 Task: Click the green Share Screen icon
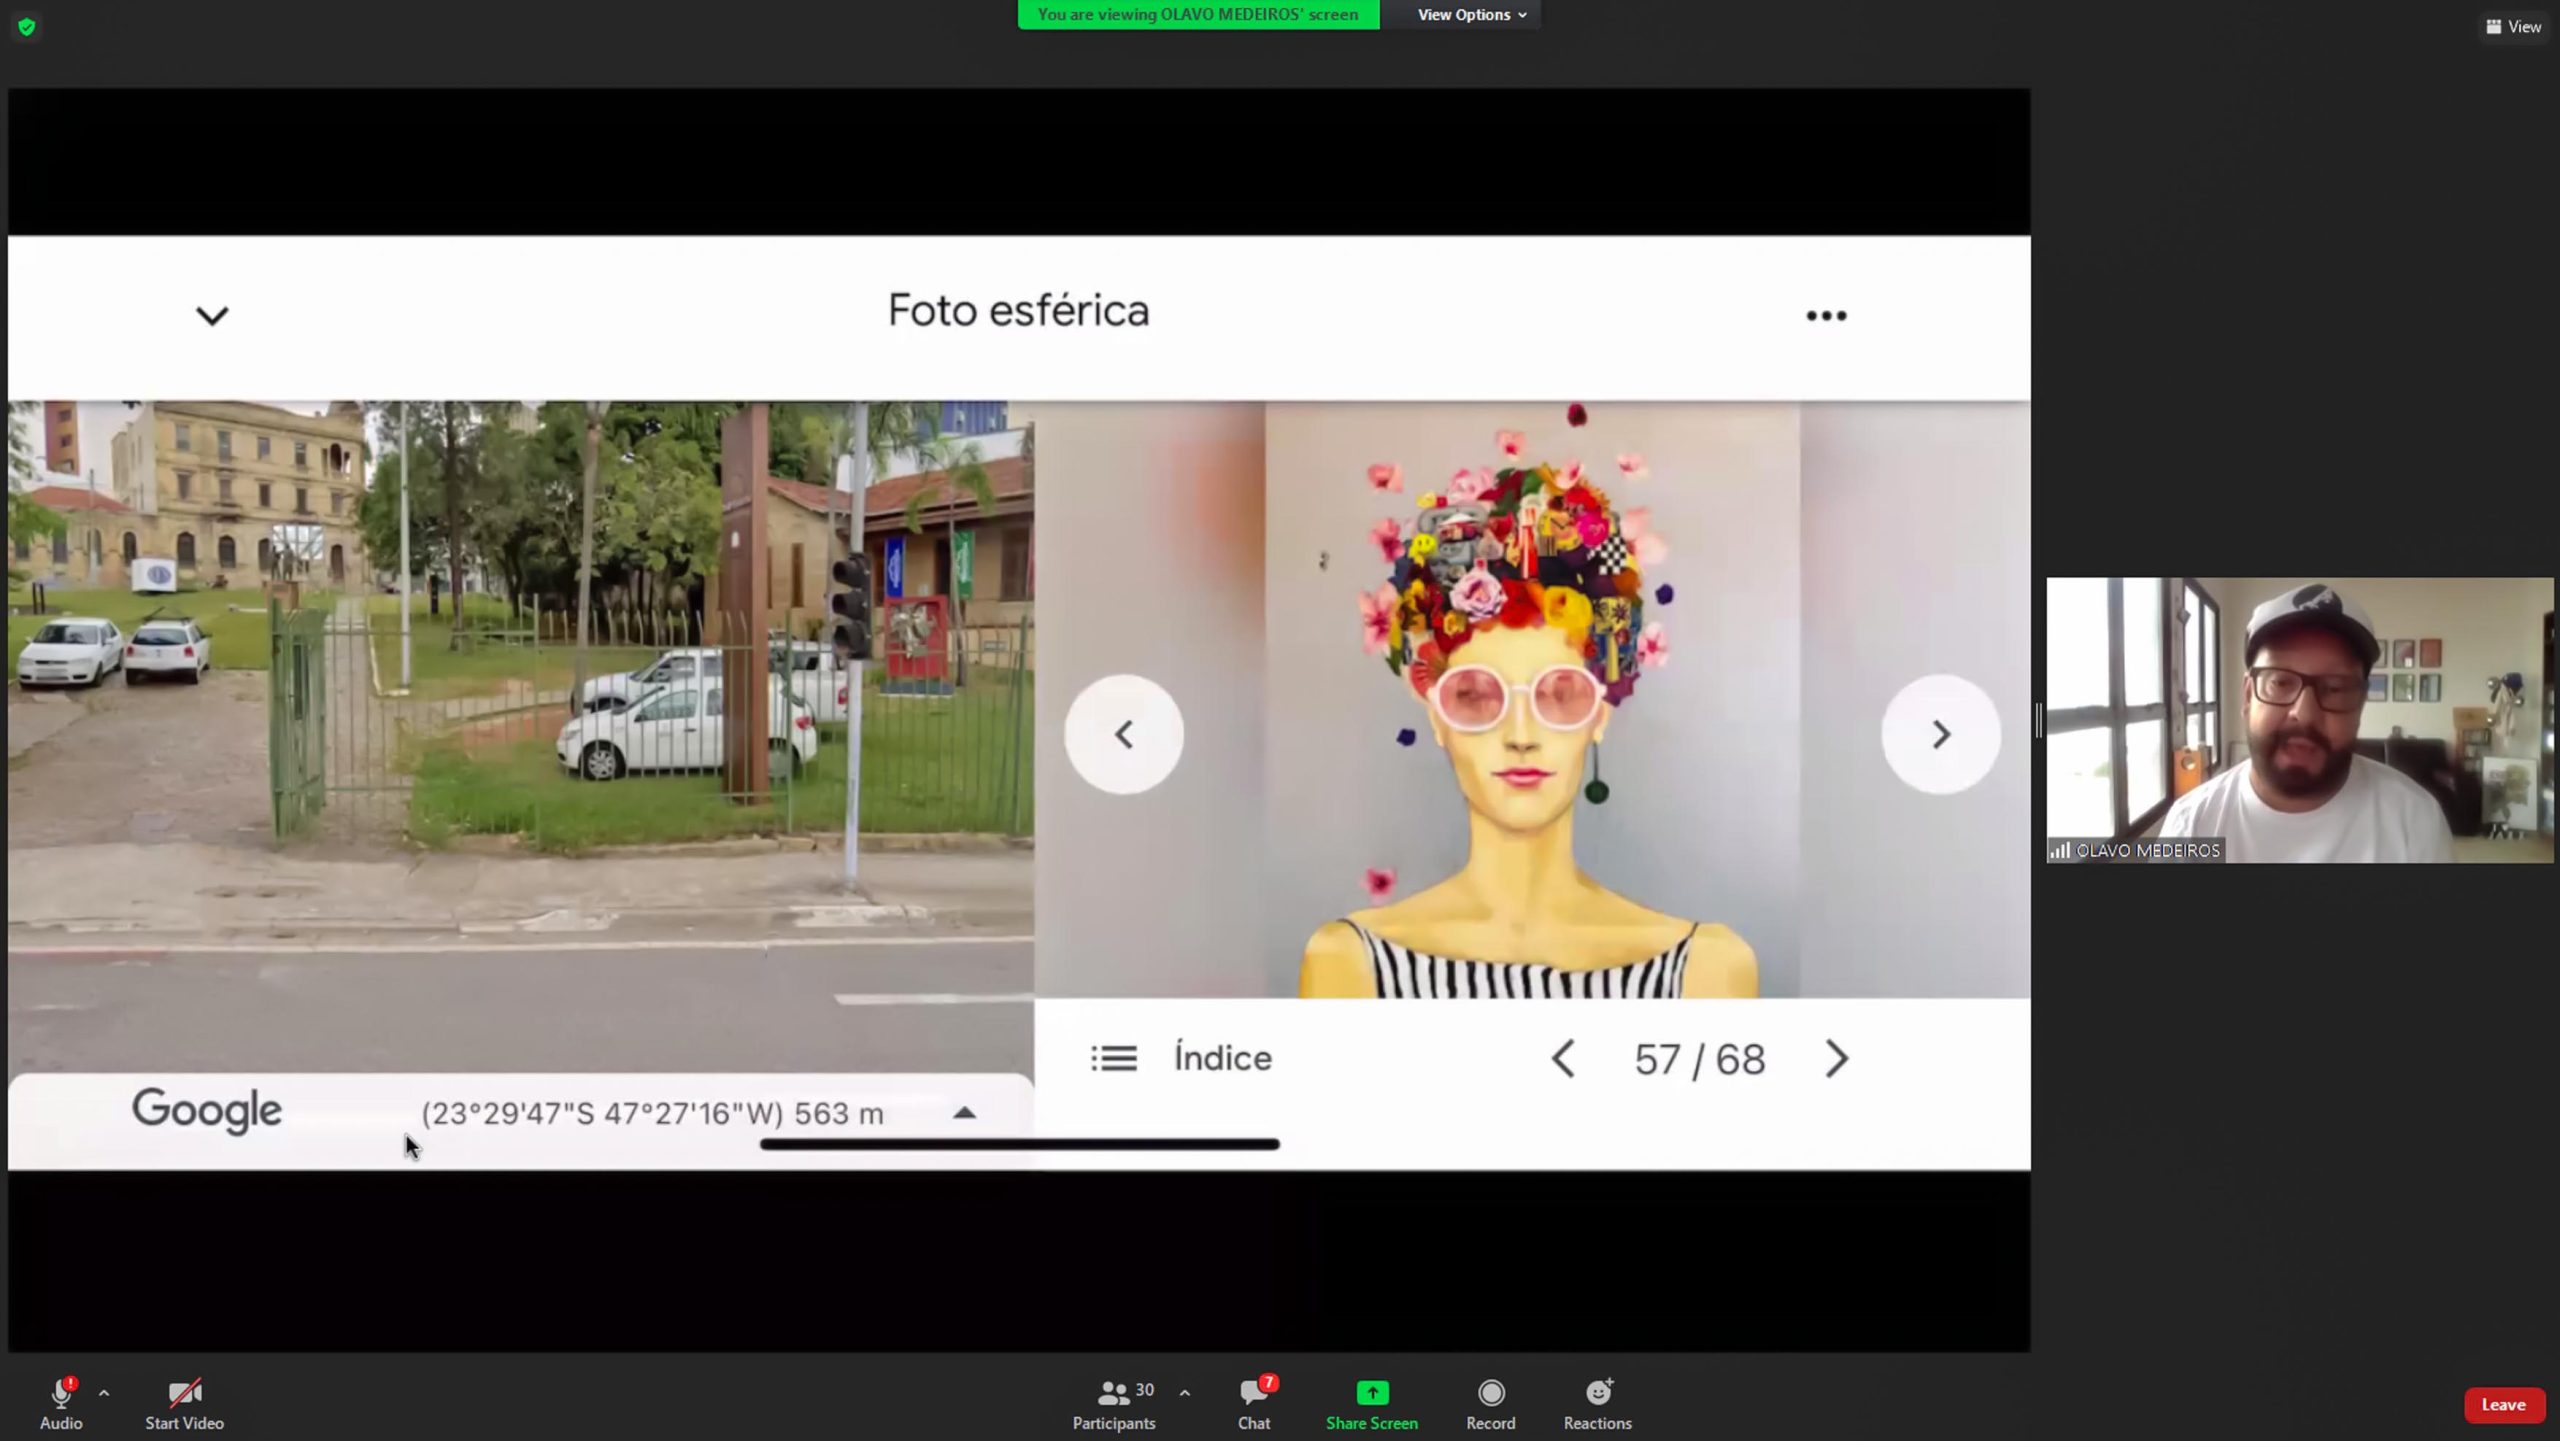pos(1371,1392)
